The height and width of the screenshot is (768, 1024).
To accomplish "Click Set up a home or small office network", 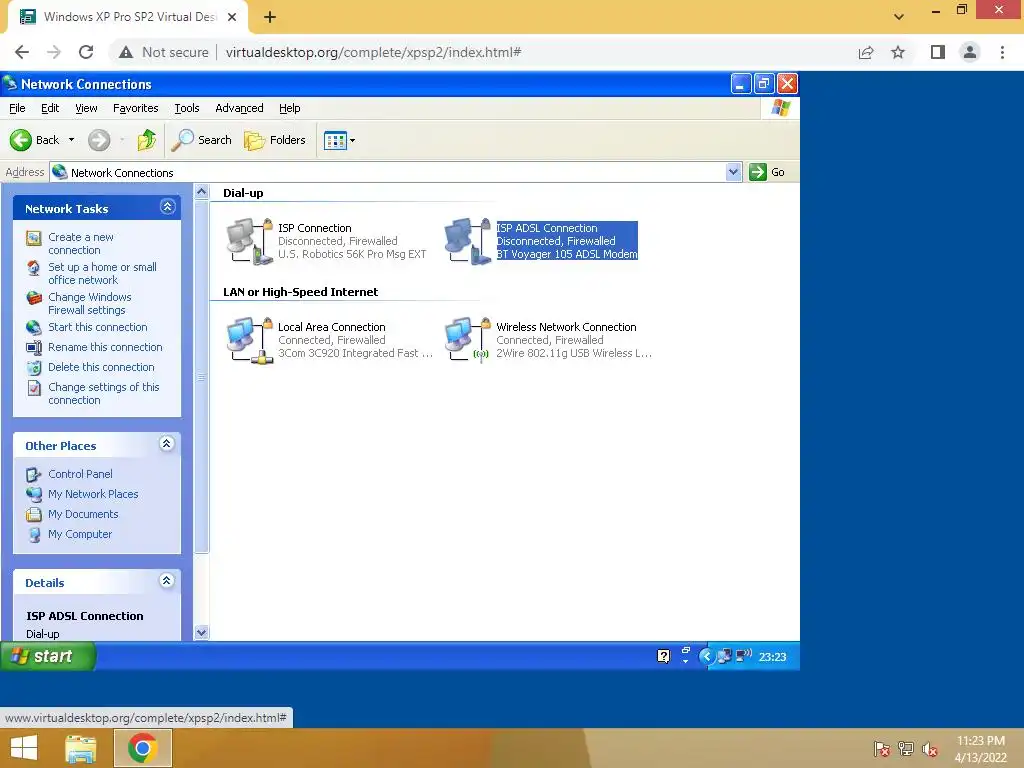I will (x=103, y=274).
